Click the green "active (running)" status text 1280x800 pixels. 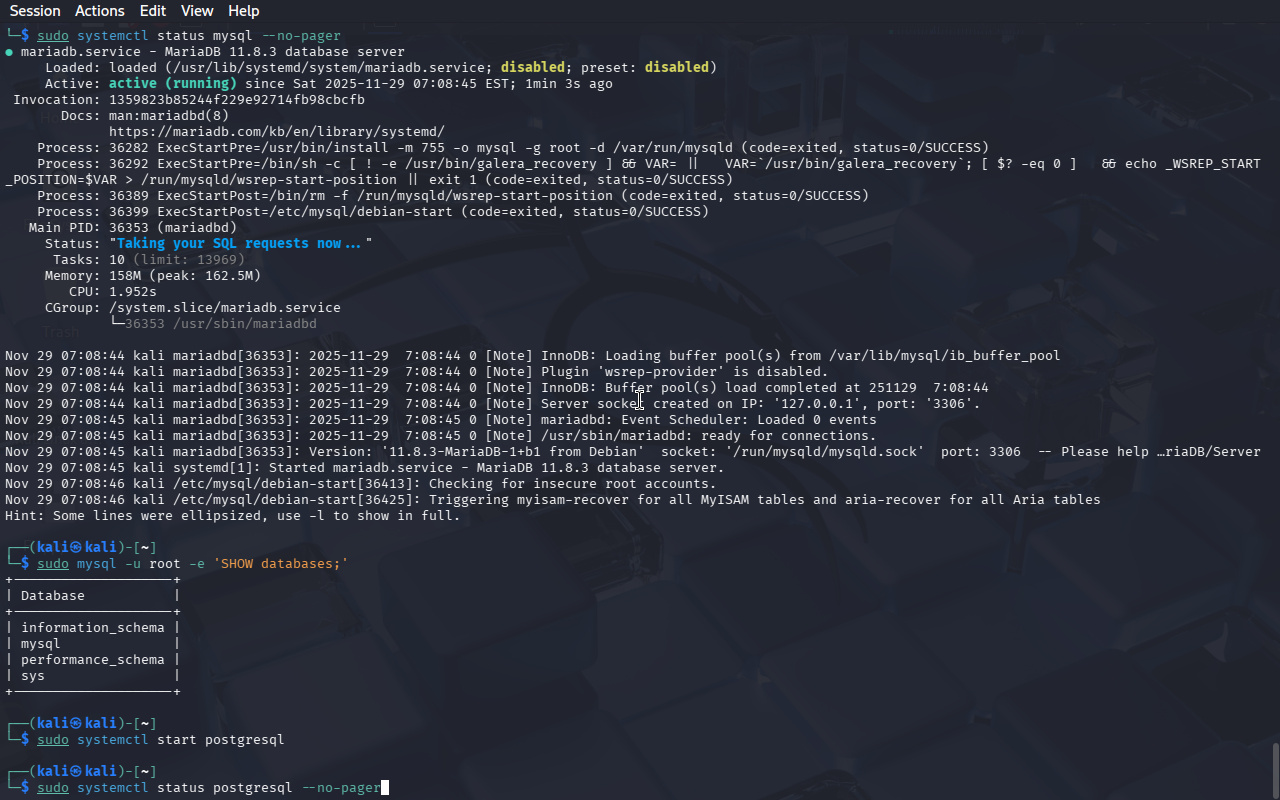[172, 84]
